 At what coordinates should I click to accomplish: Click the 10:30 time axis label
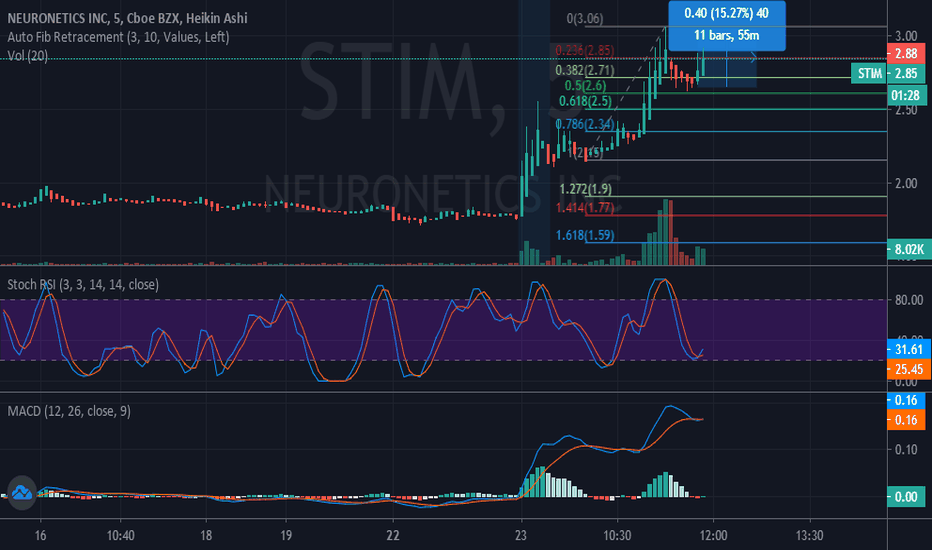click(617, 536)
